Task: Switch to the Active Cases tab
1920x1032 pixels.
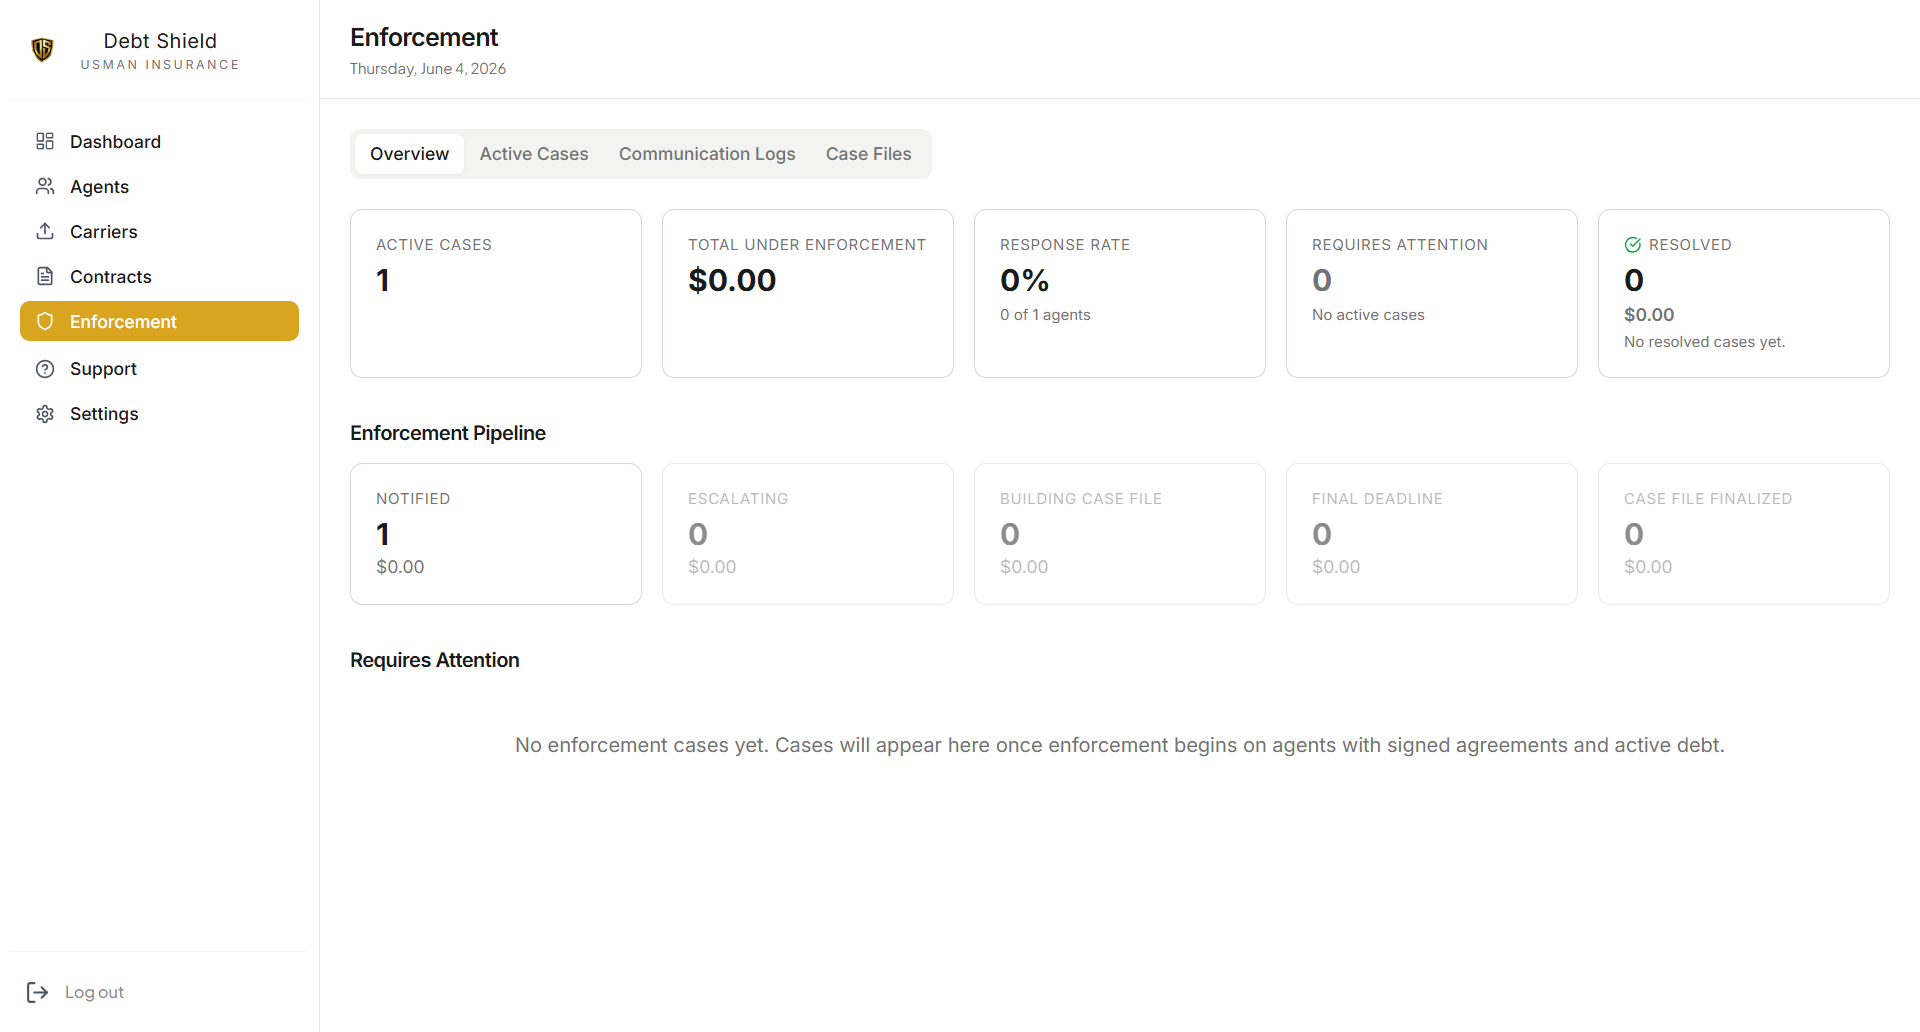Action: click(x=534, y=154)
